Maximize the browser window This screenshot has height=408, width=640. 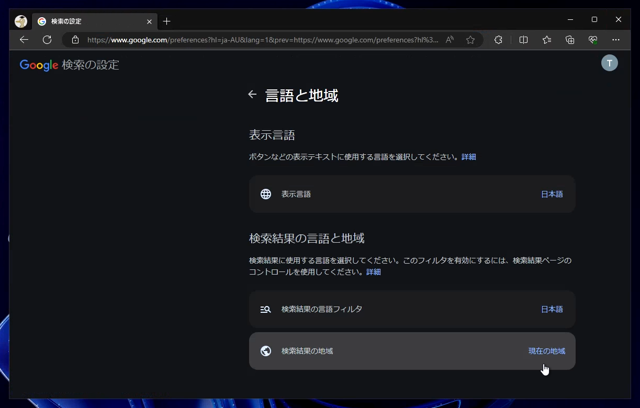pos(594,19)
